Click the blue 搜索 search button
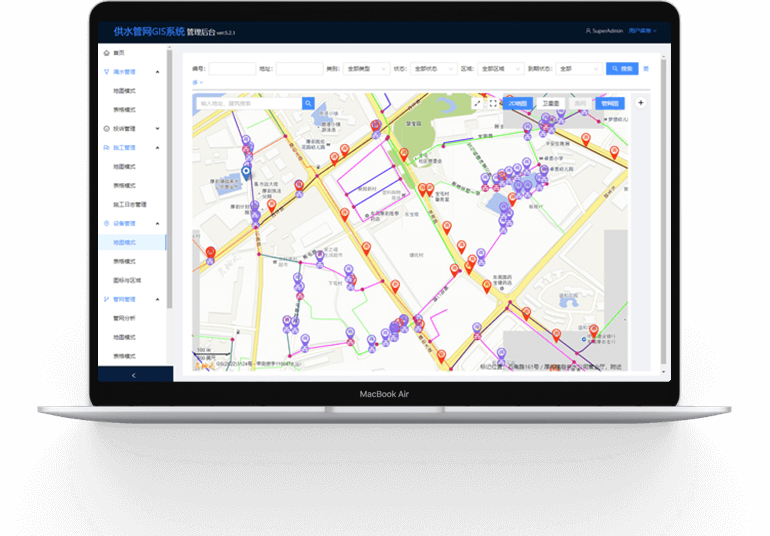The width and height of the screenshot is (770, 536). point(621,69)
